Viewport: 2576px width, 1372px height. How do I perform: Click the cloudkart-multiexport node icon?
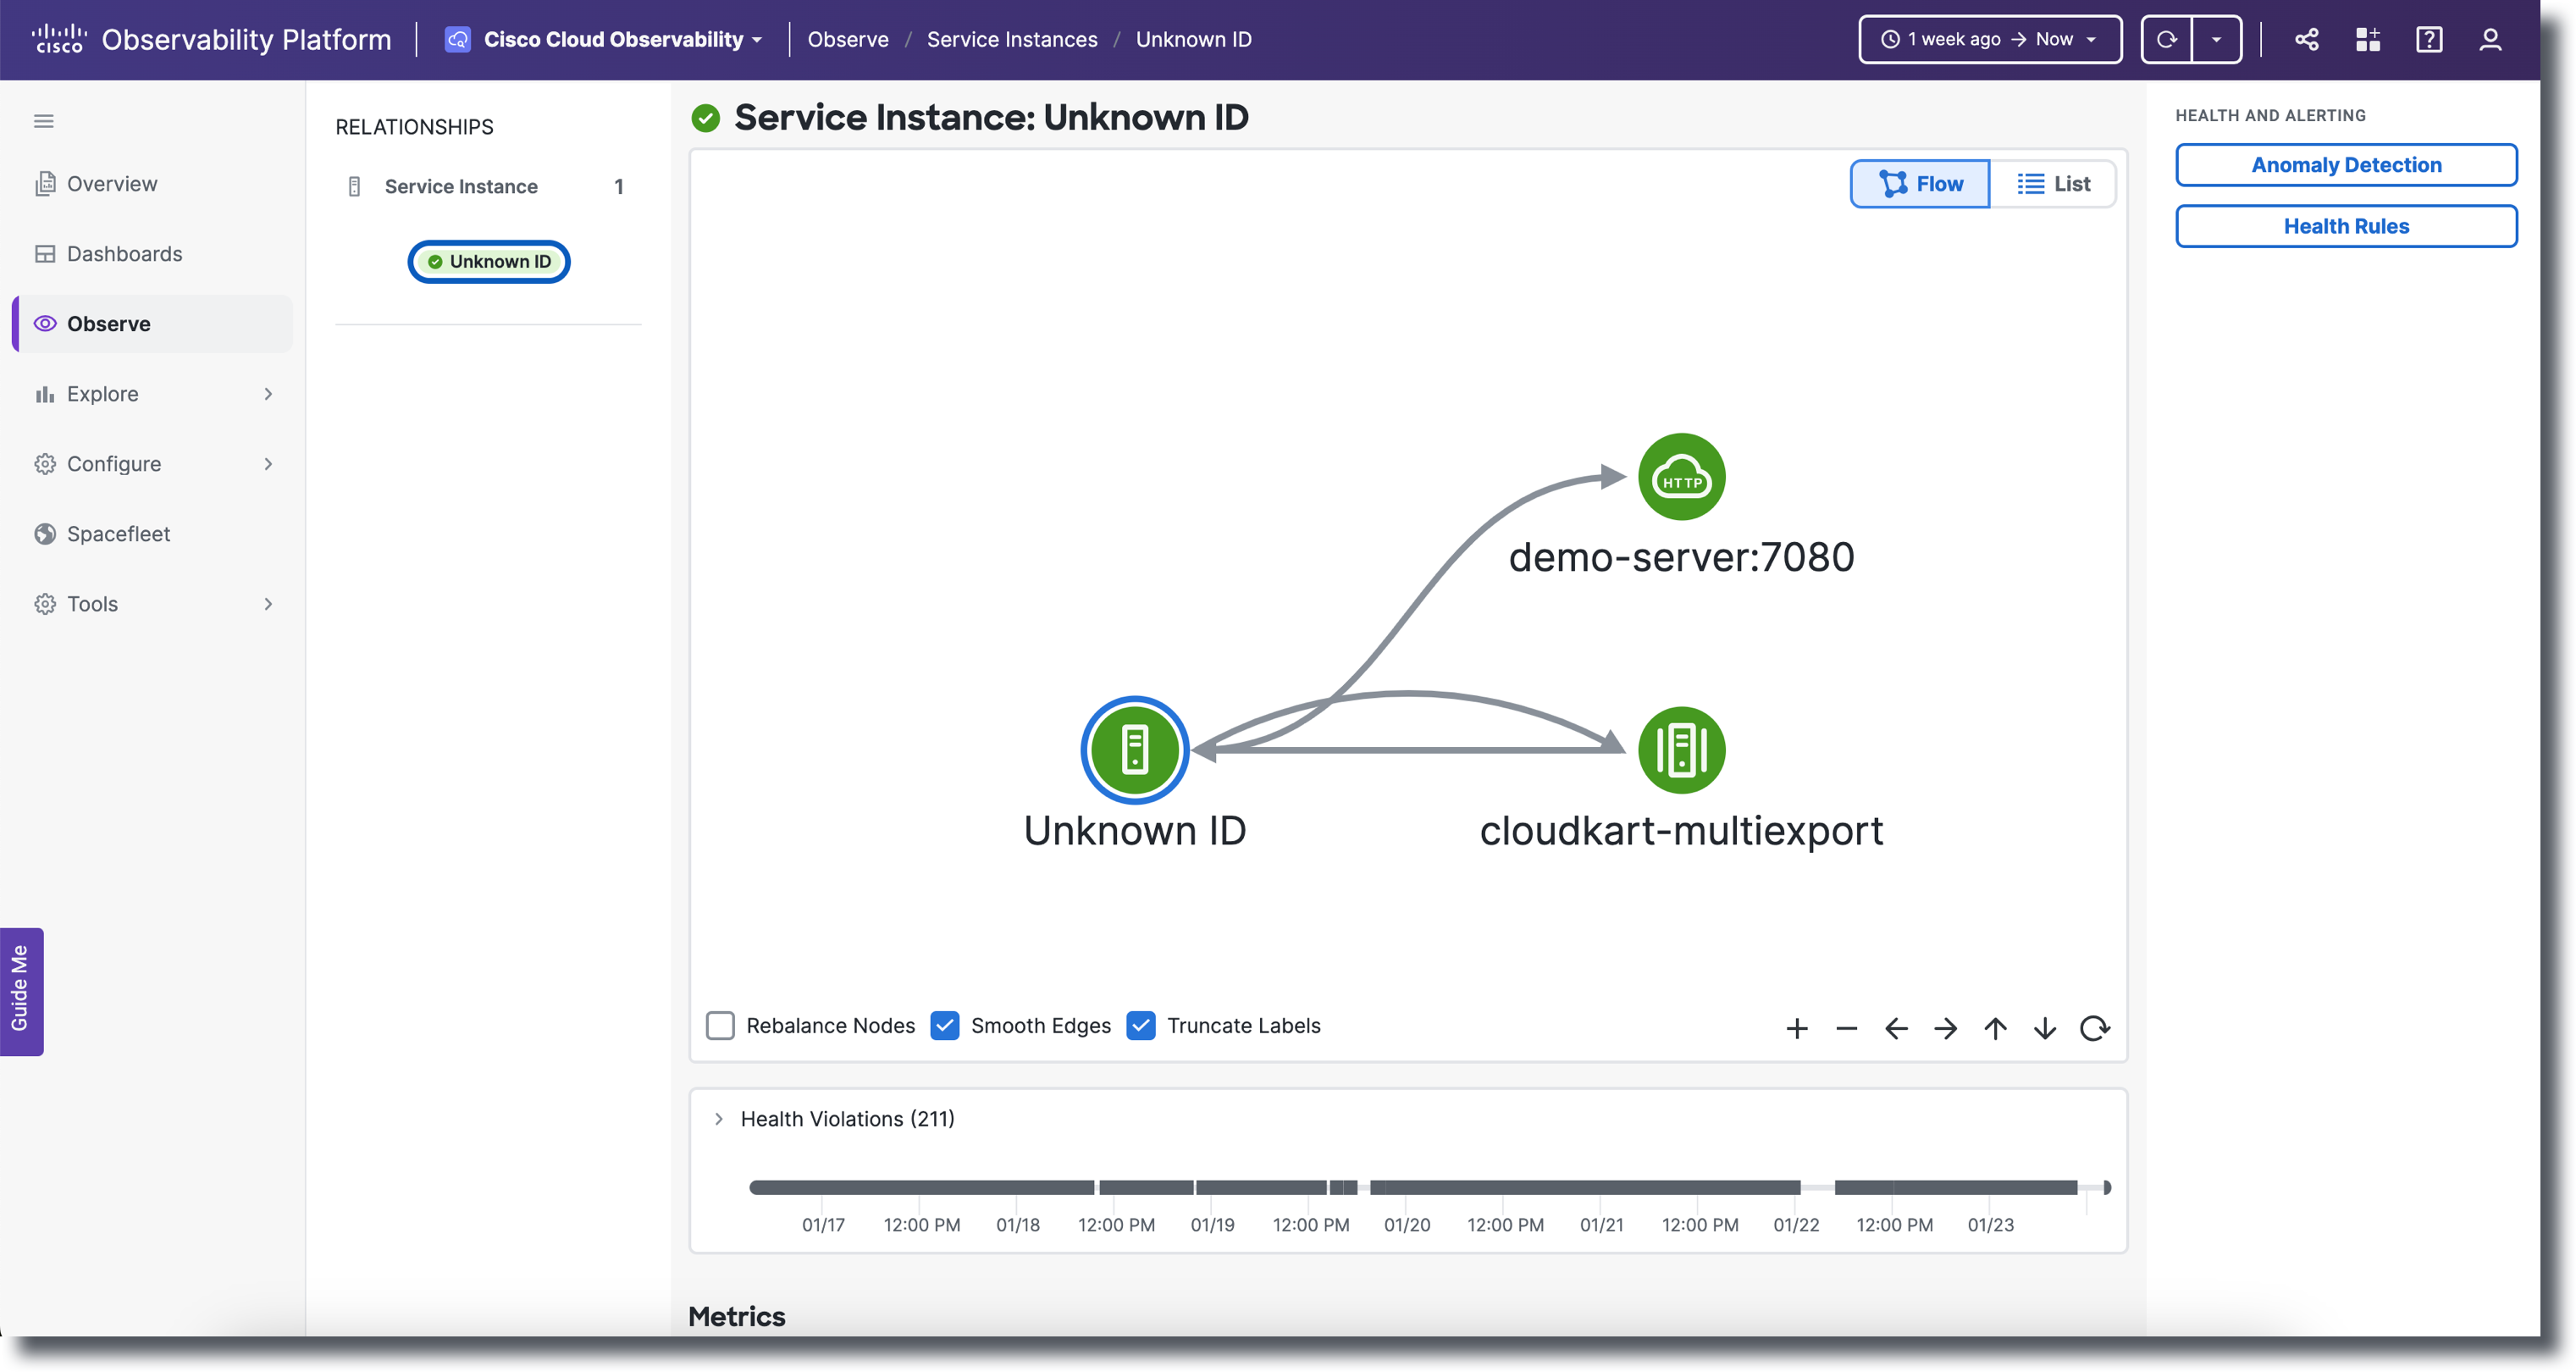pyautogui.click(x=1681, y=750)
